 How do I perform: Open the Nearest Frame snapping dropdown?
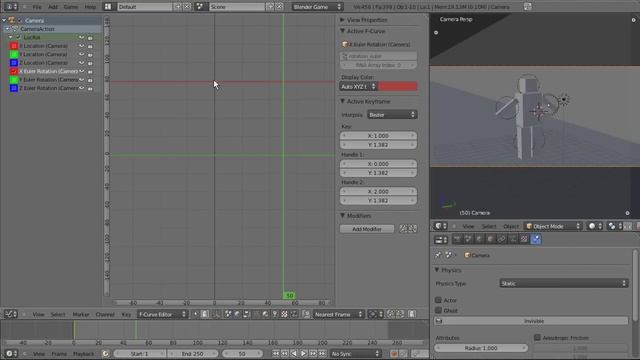coord(338,314)
